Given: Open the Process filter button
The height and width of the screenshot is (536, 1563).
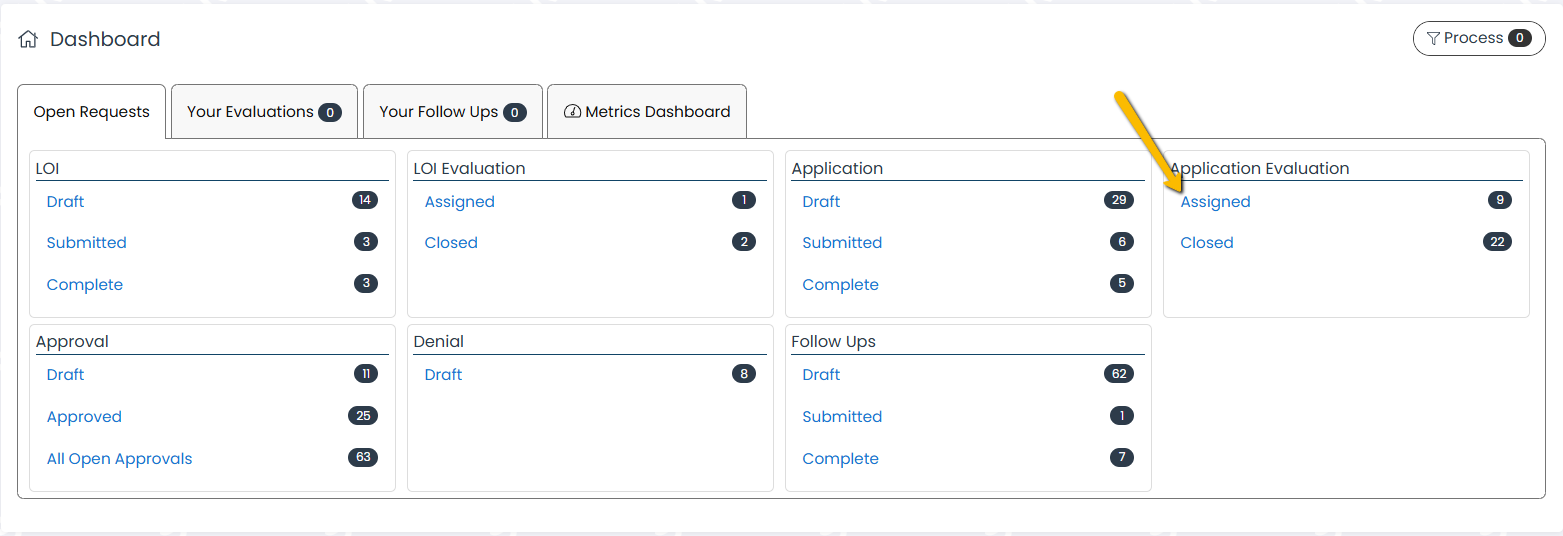Looking at the screenshot, I should [x=1479, y=39].
